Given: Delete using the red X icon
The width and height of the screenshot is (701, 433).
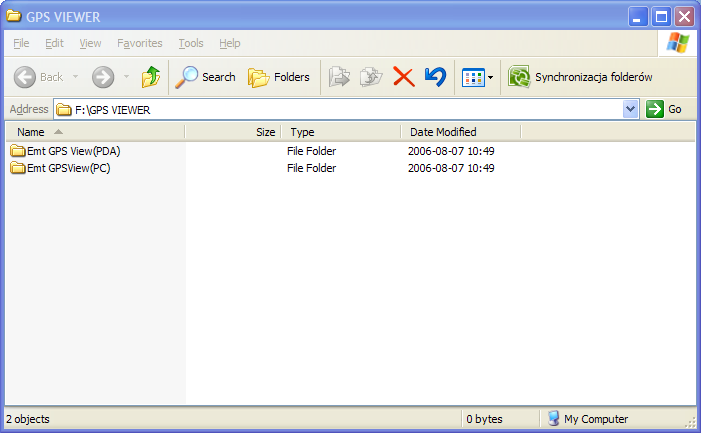Looking at the screenshot, I should click(404, 77).
